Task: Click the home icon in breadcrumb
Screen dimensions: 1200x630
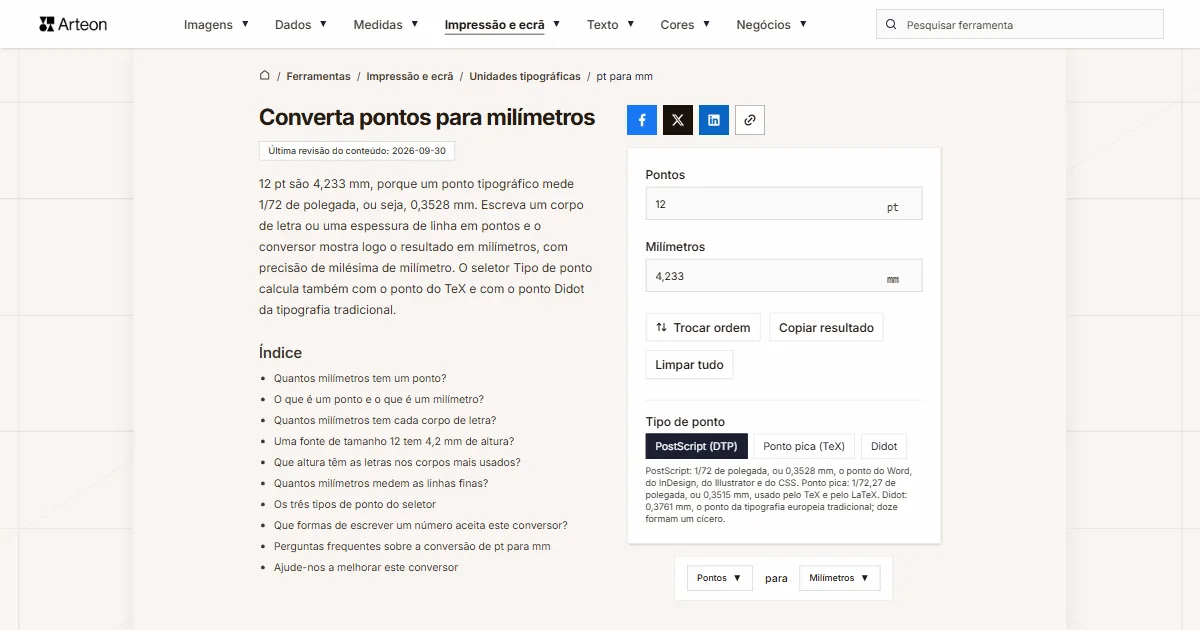Action: click(x=265, y=75)
